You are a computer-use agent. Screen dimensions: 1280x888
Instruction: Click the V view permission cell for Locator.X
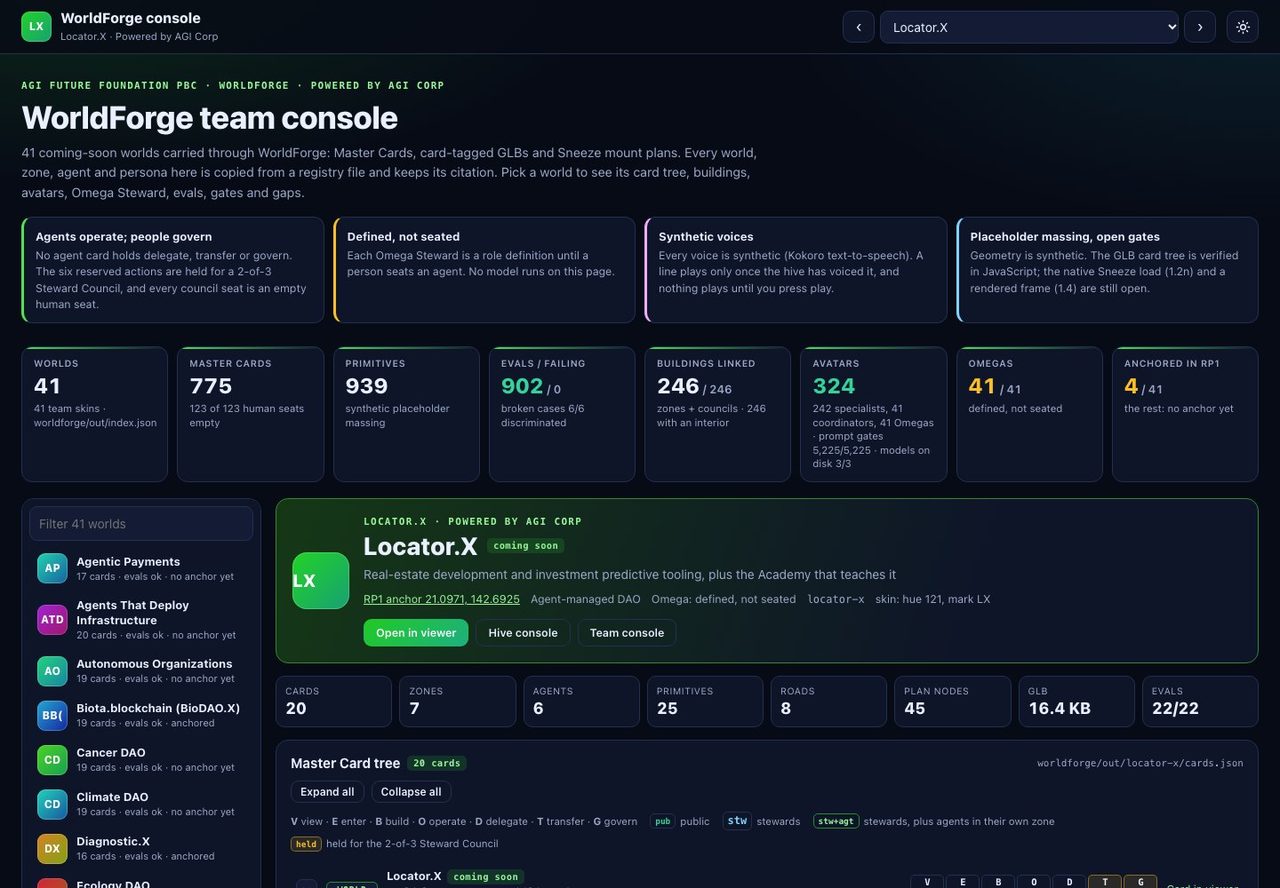click(x=927, y=882)
